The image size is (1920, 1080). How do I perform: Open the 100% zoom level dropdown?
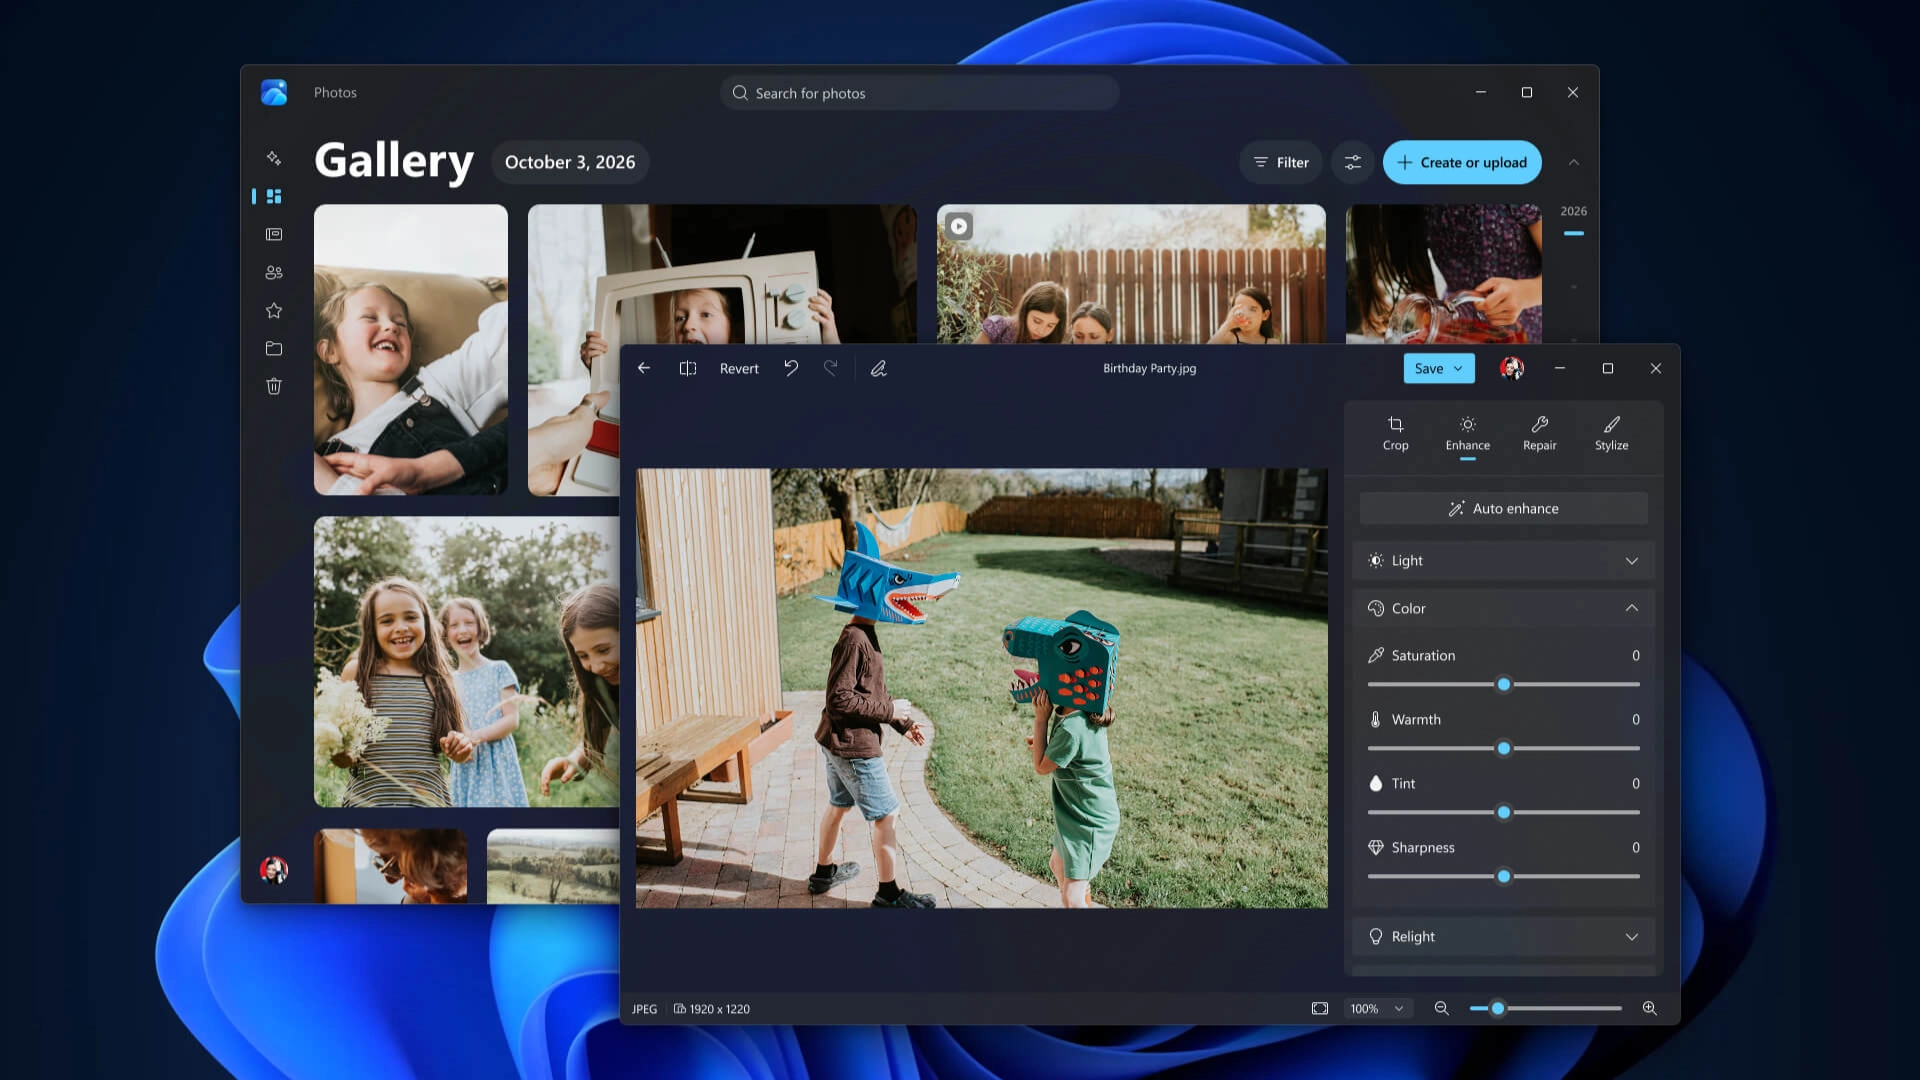[1377, 1008]
